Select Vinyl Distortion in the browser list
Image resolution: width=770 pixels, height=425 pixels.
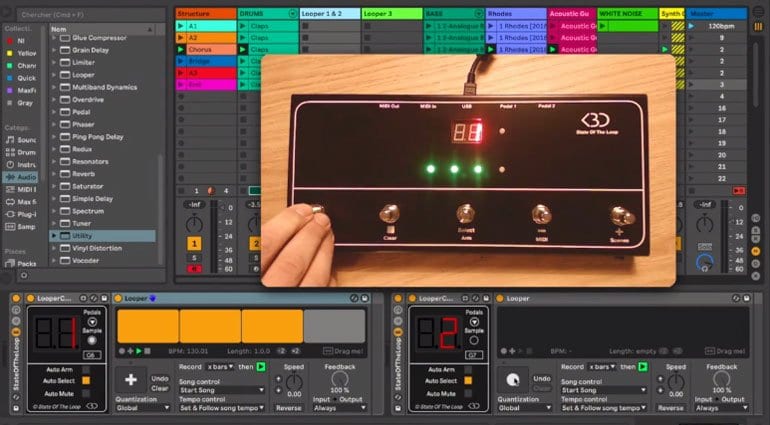97,248
